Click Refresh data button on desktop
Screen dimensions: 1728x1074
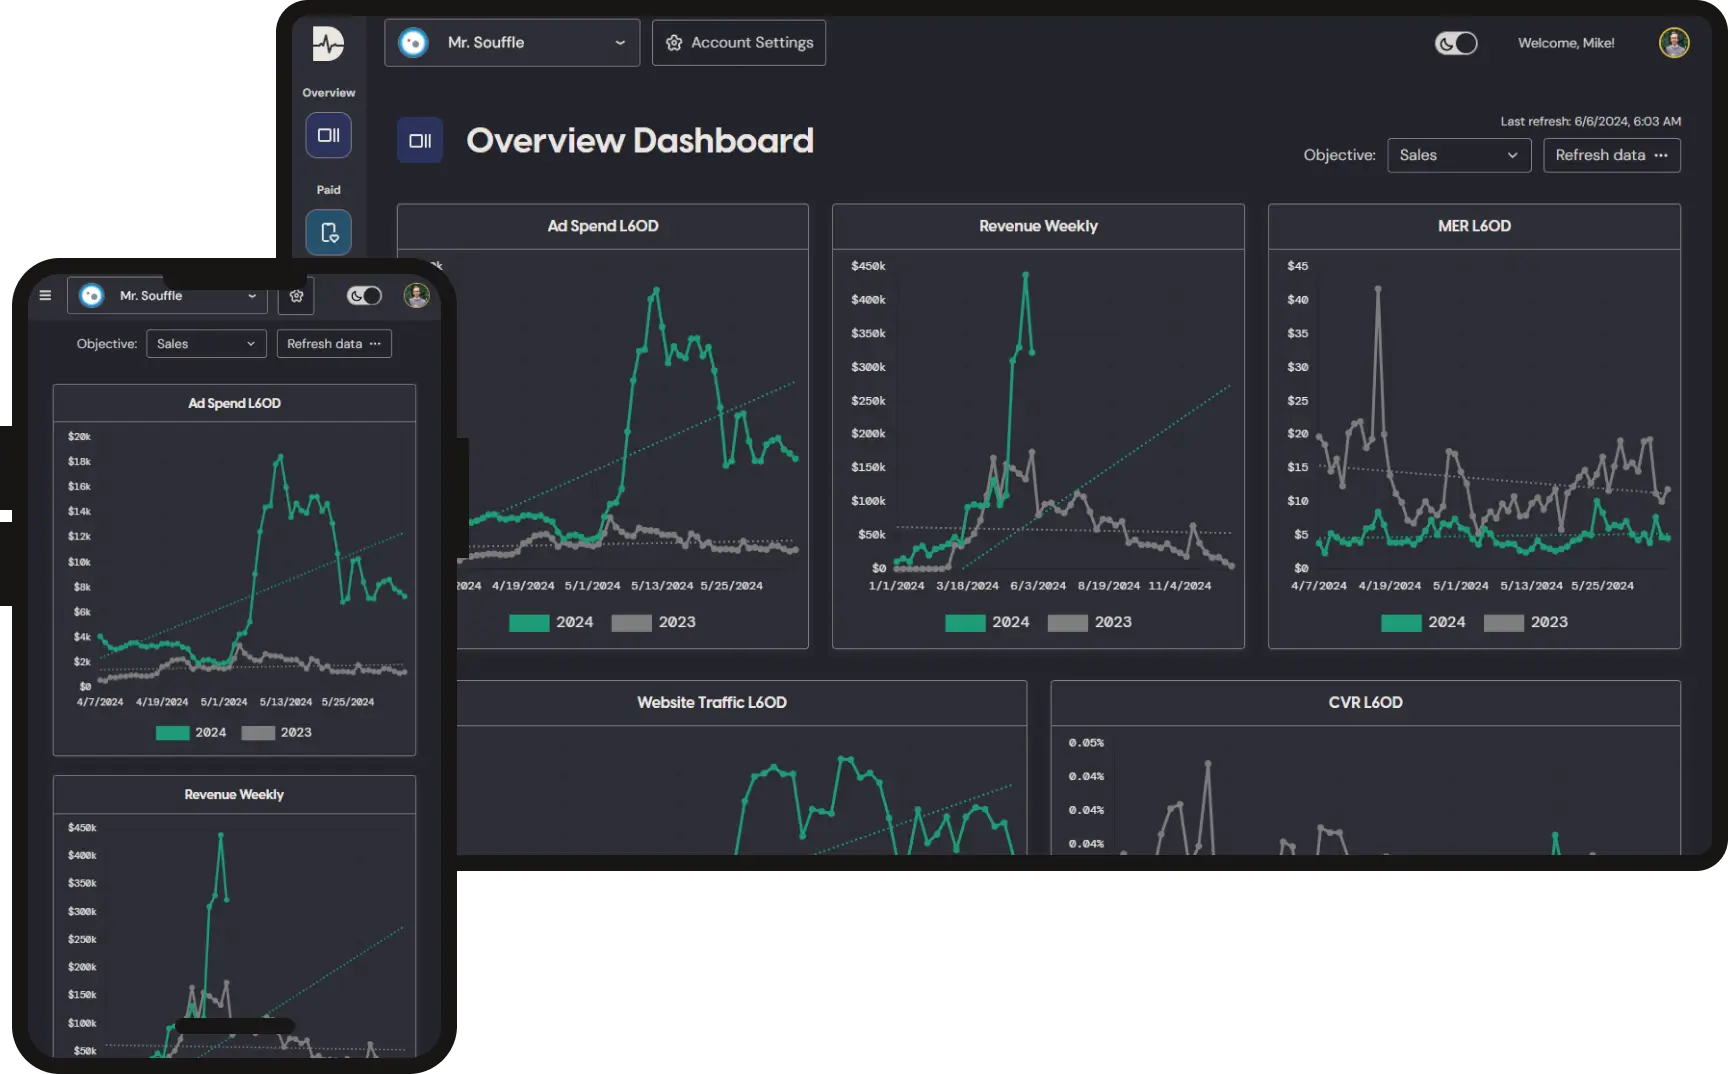(1612, 155)
